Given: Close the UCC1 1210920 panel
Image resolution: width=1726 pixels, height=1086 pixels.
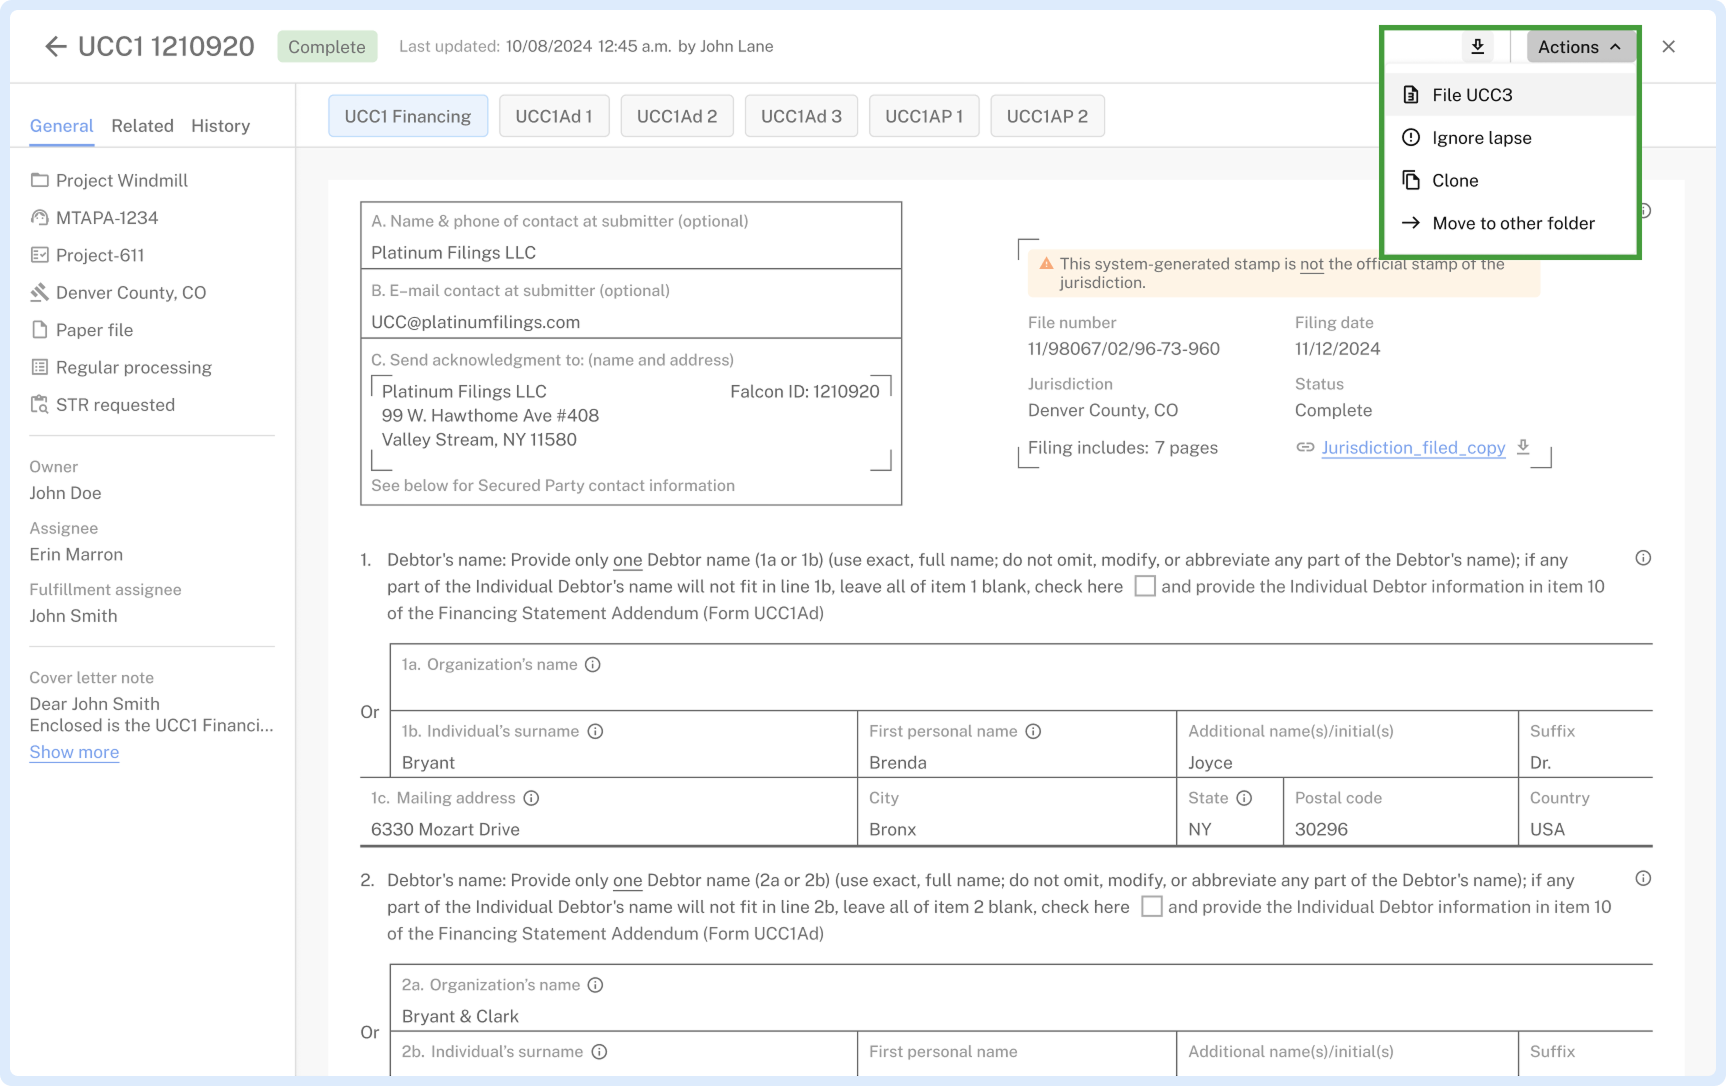Looking at the screenshot, I should tap(1668, 46).
